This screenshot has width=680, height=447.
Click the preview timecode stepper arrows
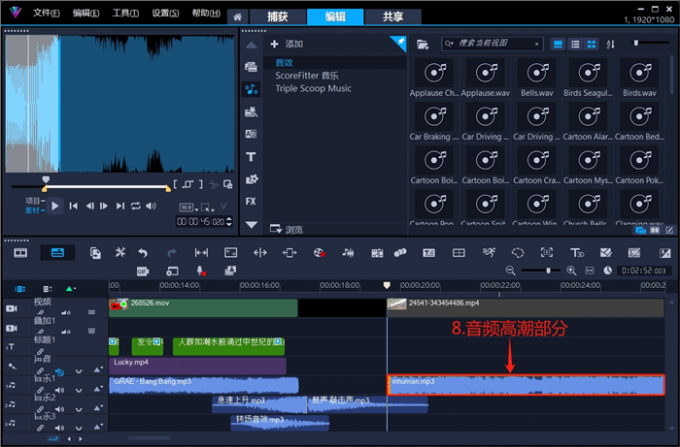[229, 222]
